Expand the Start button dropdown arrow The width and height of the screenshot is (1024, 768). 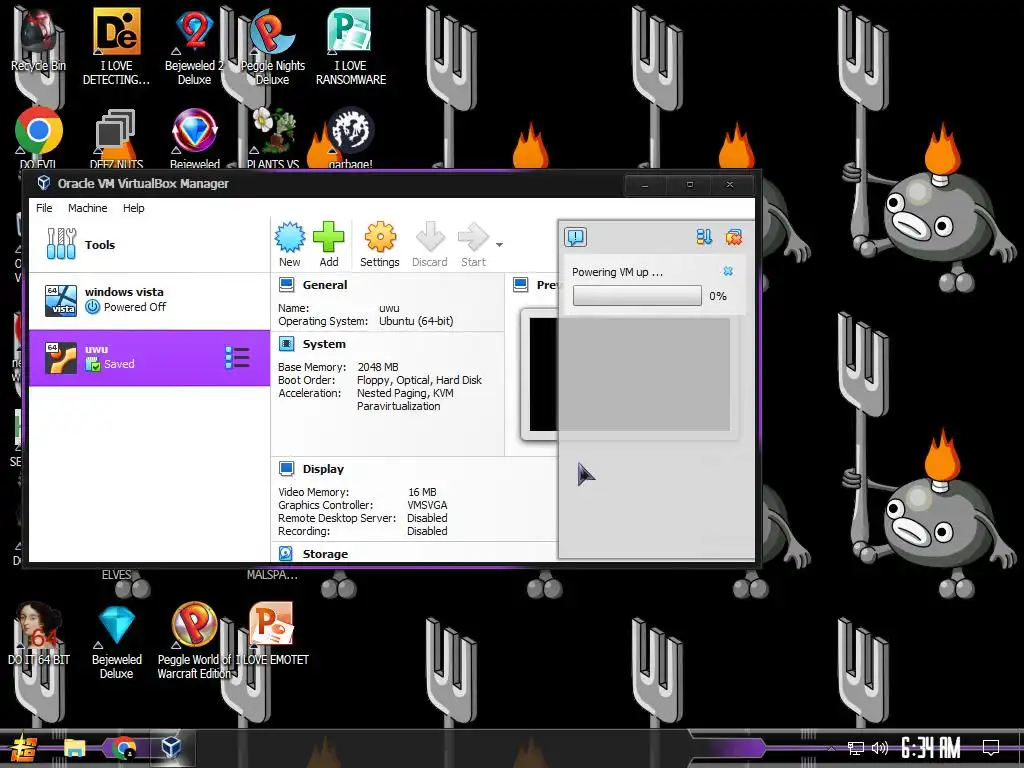pyautogui.click(x=500, y=245)
